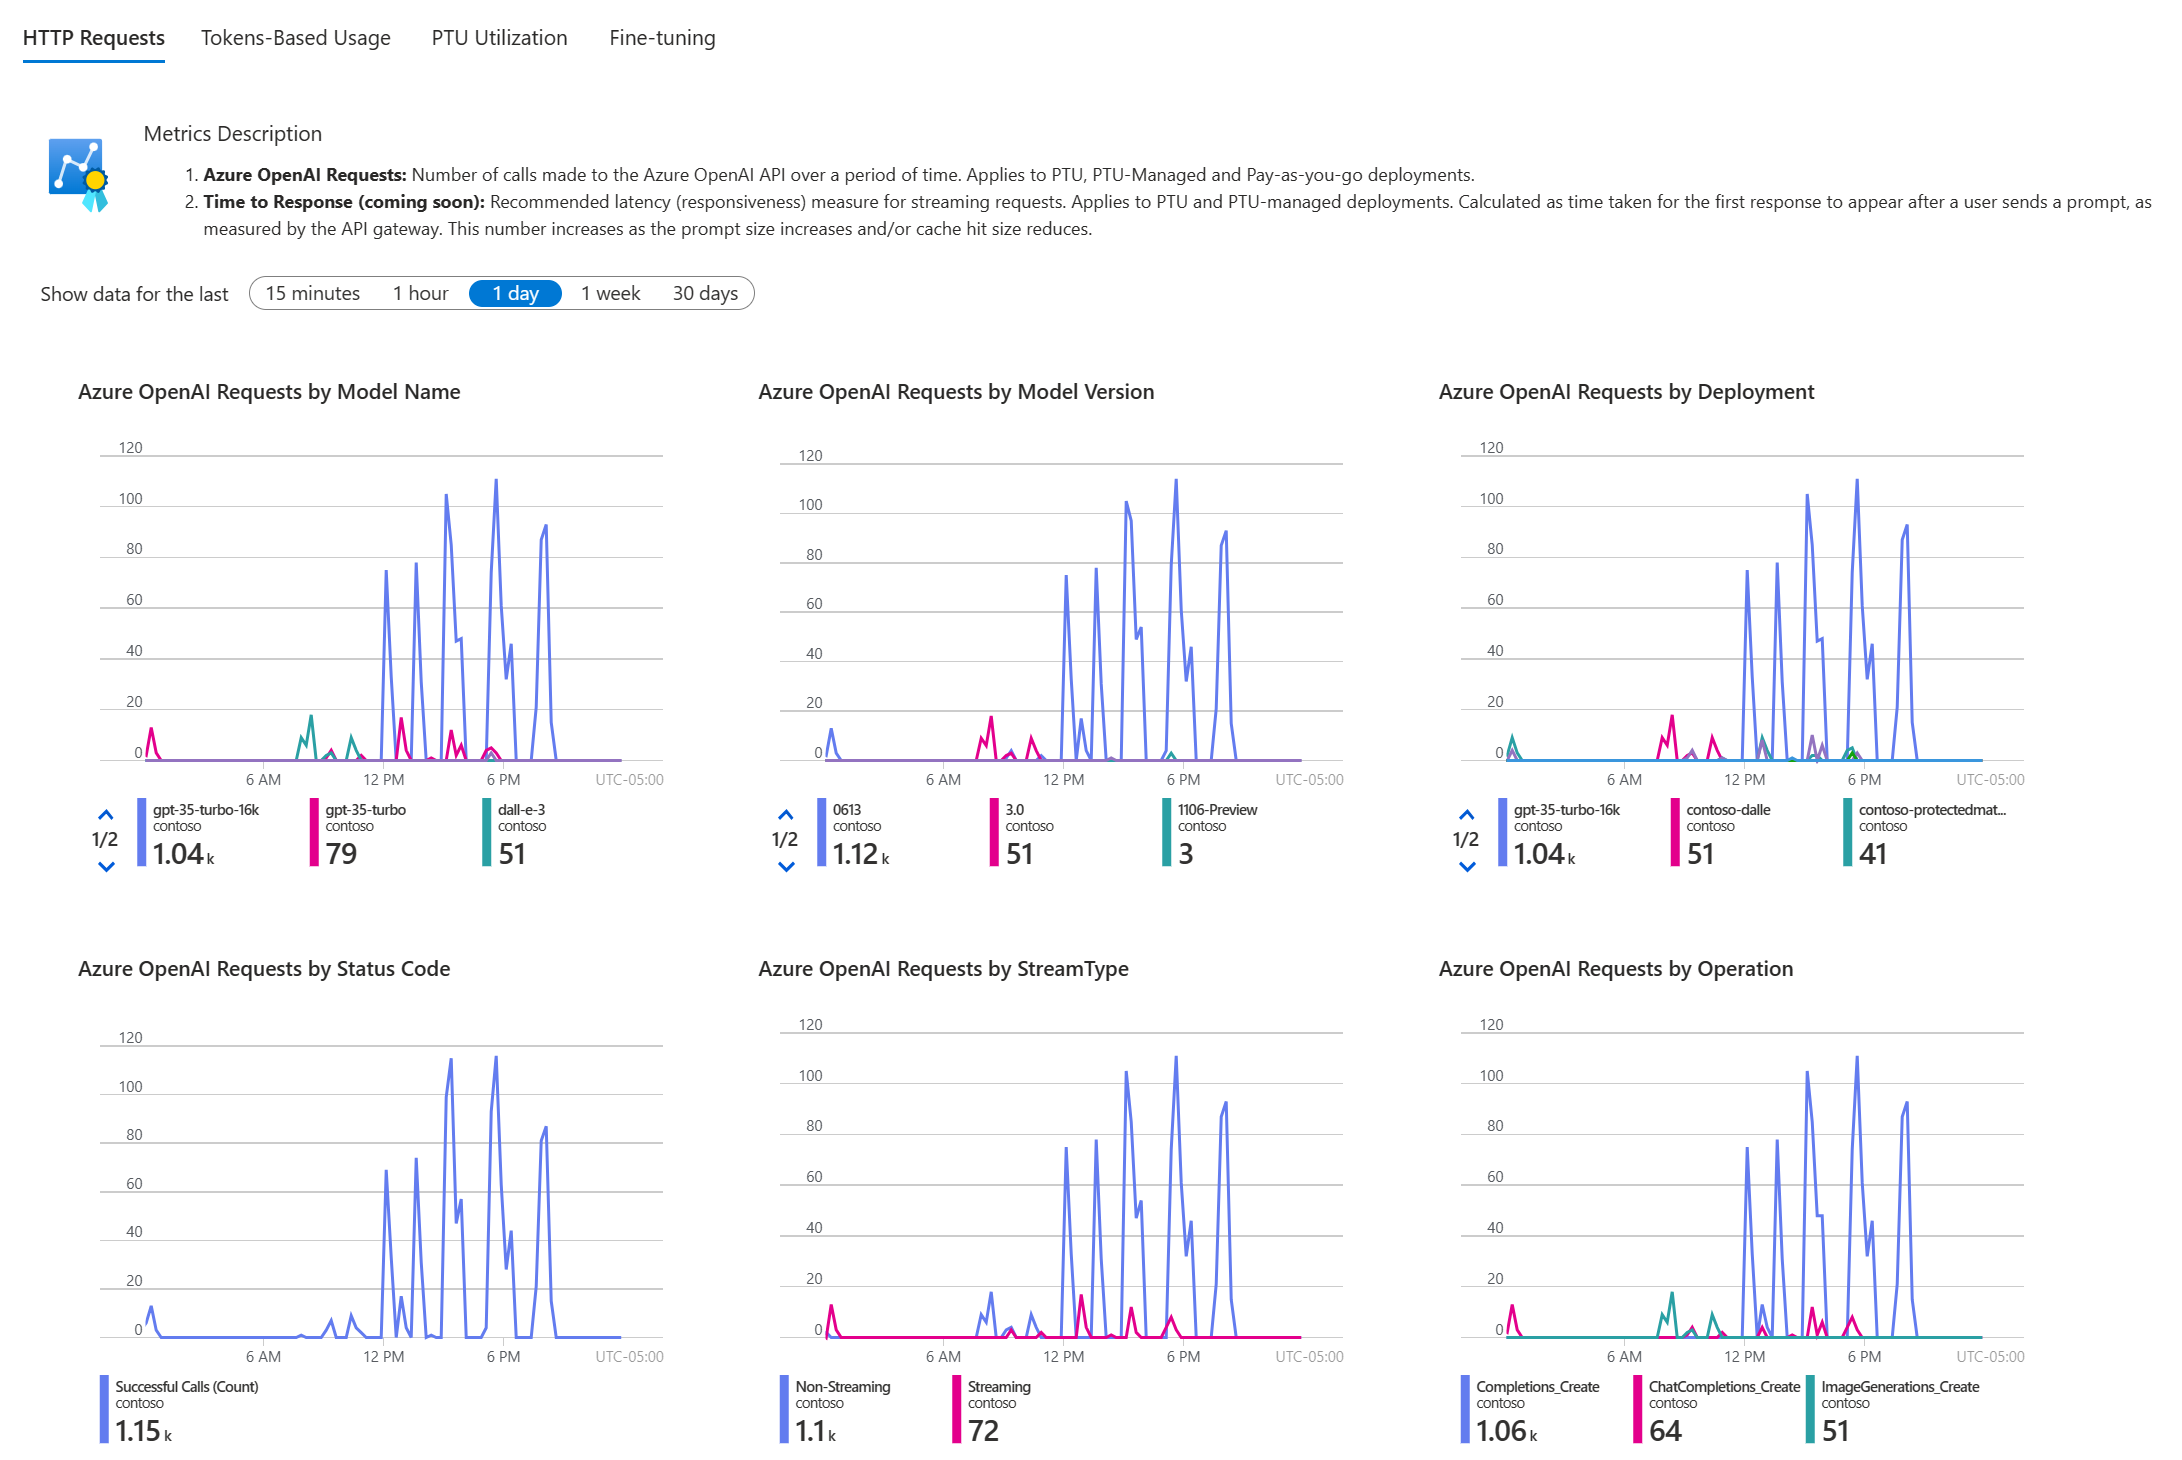Image resolution: width=2182 pixels, height=1460 pixels.
Task: Click legend down arrow under Deployment chart
Action: click(x=1467, y=866)
